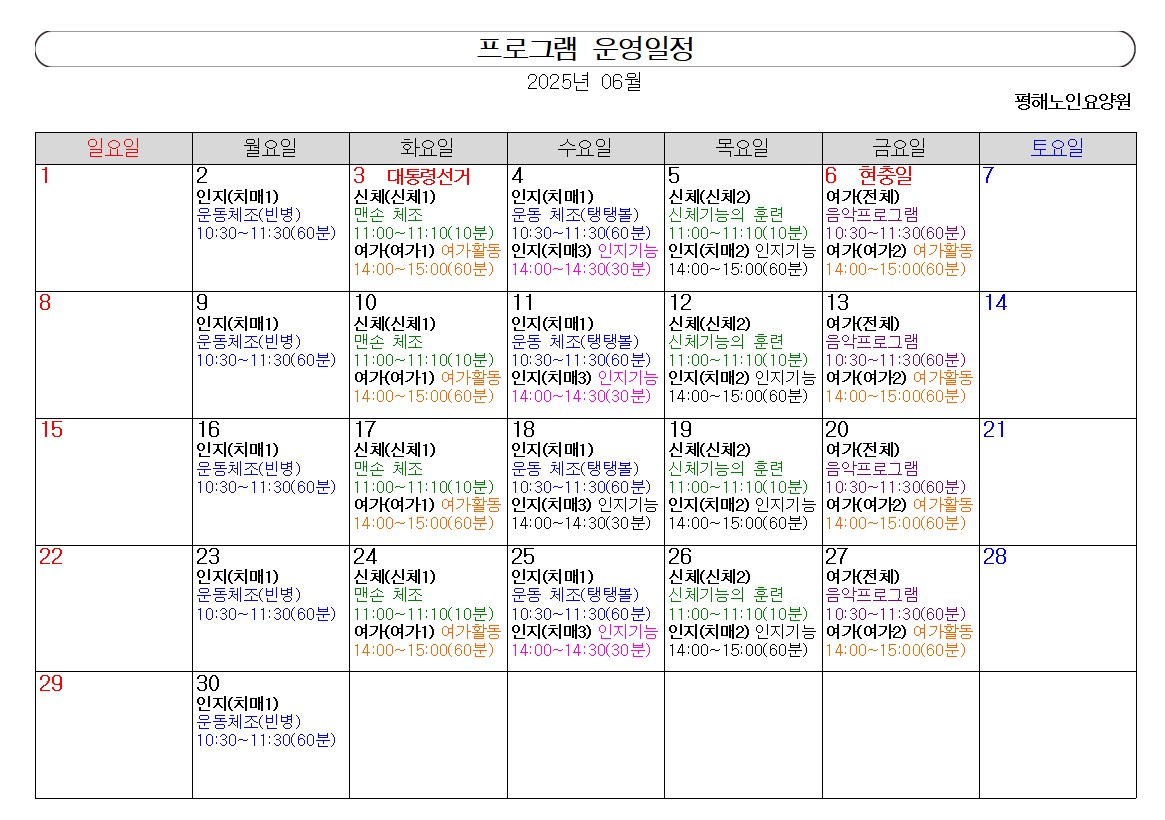
Task: Click the date label 2025년 06월
Action: click(x=584, y=81)
